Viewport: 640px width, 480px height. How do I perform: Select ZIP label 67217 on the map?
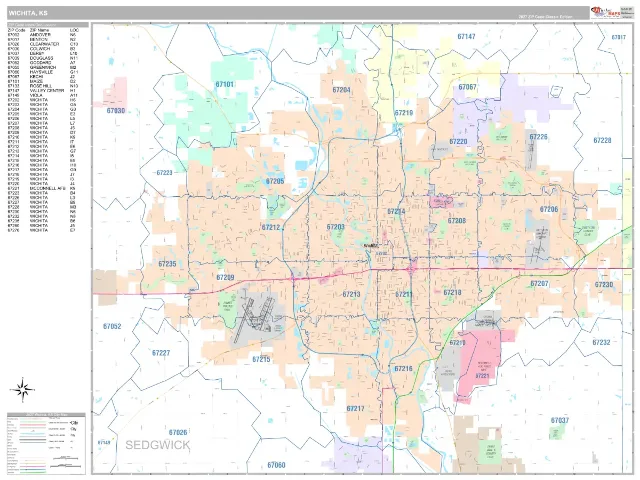click(x=356, y=408)
